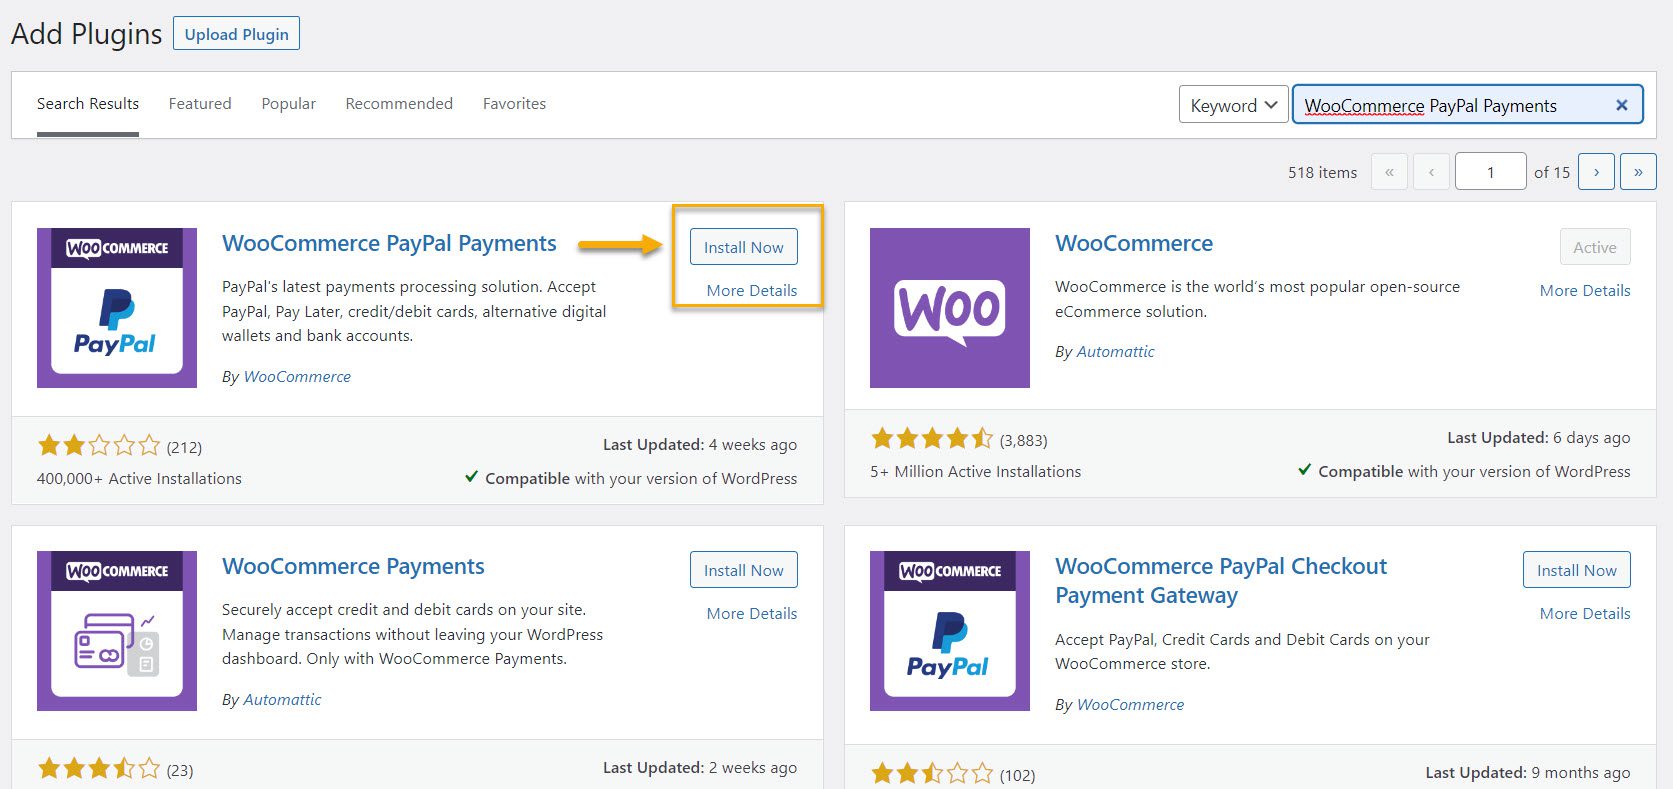Open Automattic author link under WooCommerce Payments
The width and height of the screenshot is (1673, 789).
283,700
